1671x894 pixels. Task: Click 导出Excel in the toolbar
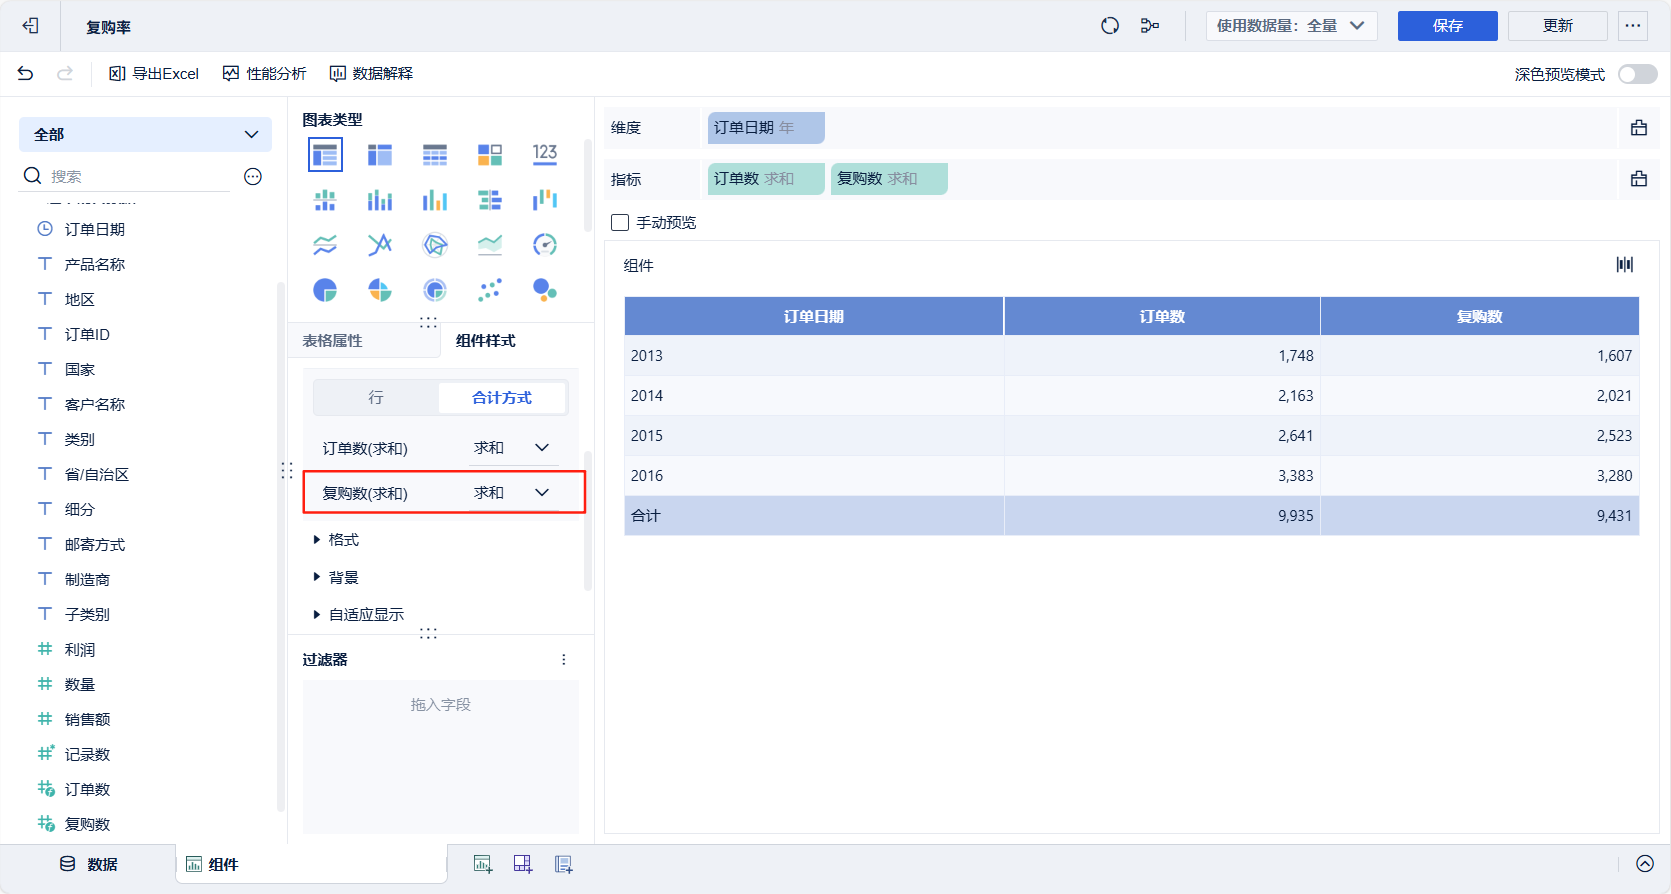coord(154,73)
